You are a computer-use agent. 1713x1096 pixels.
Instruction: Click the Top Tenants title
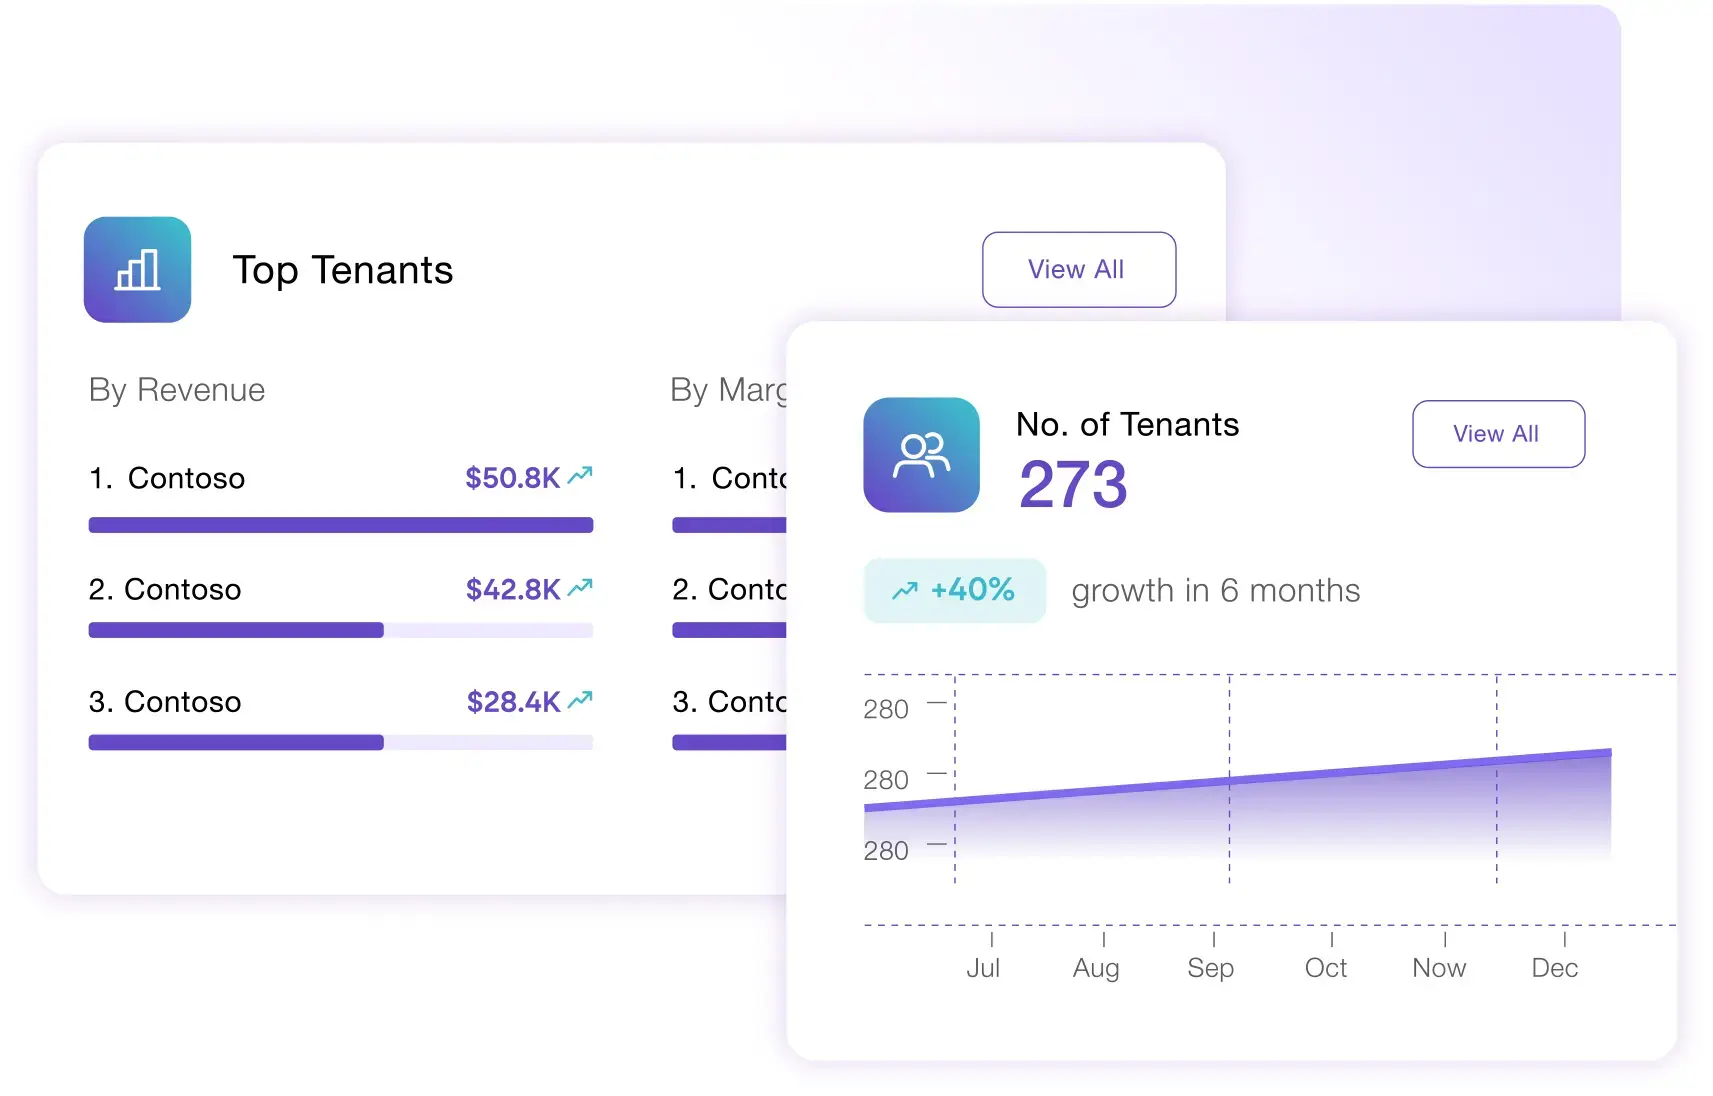[343, 270]
